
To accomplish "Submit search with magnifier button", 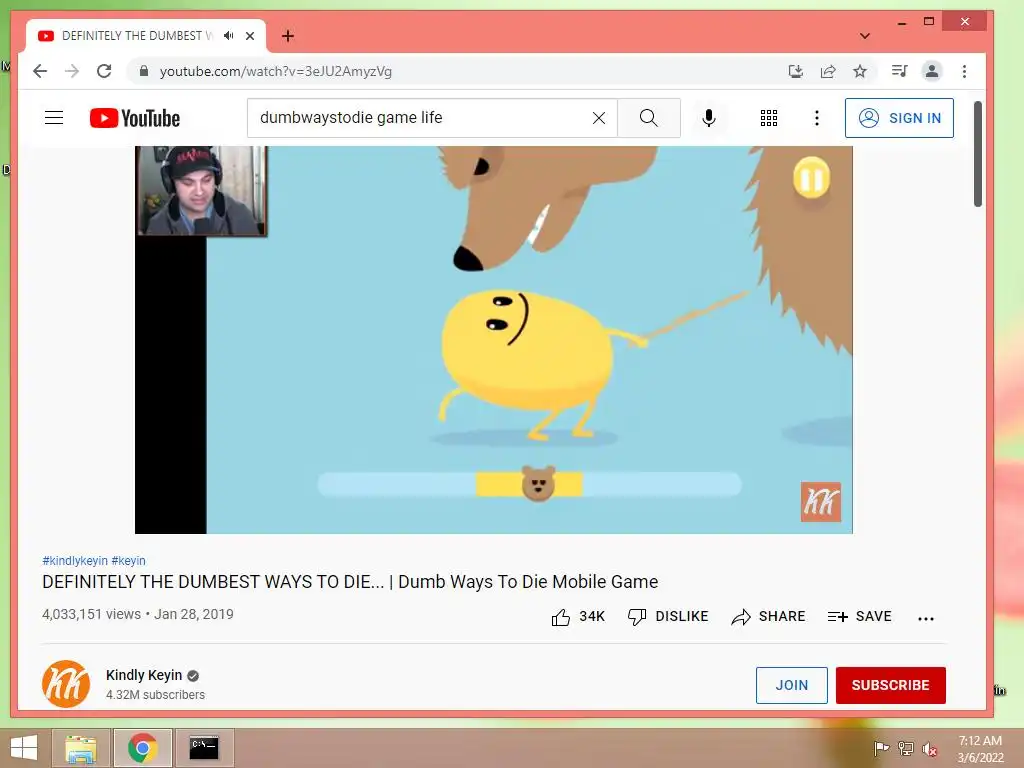I will tap(648, 118).
